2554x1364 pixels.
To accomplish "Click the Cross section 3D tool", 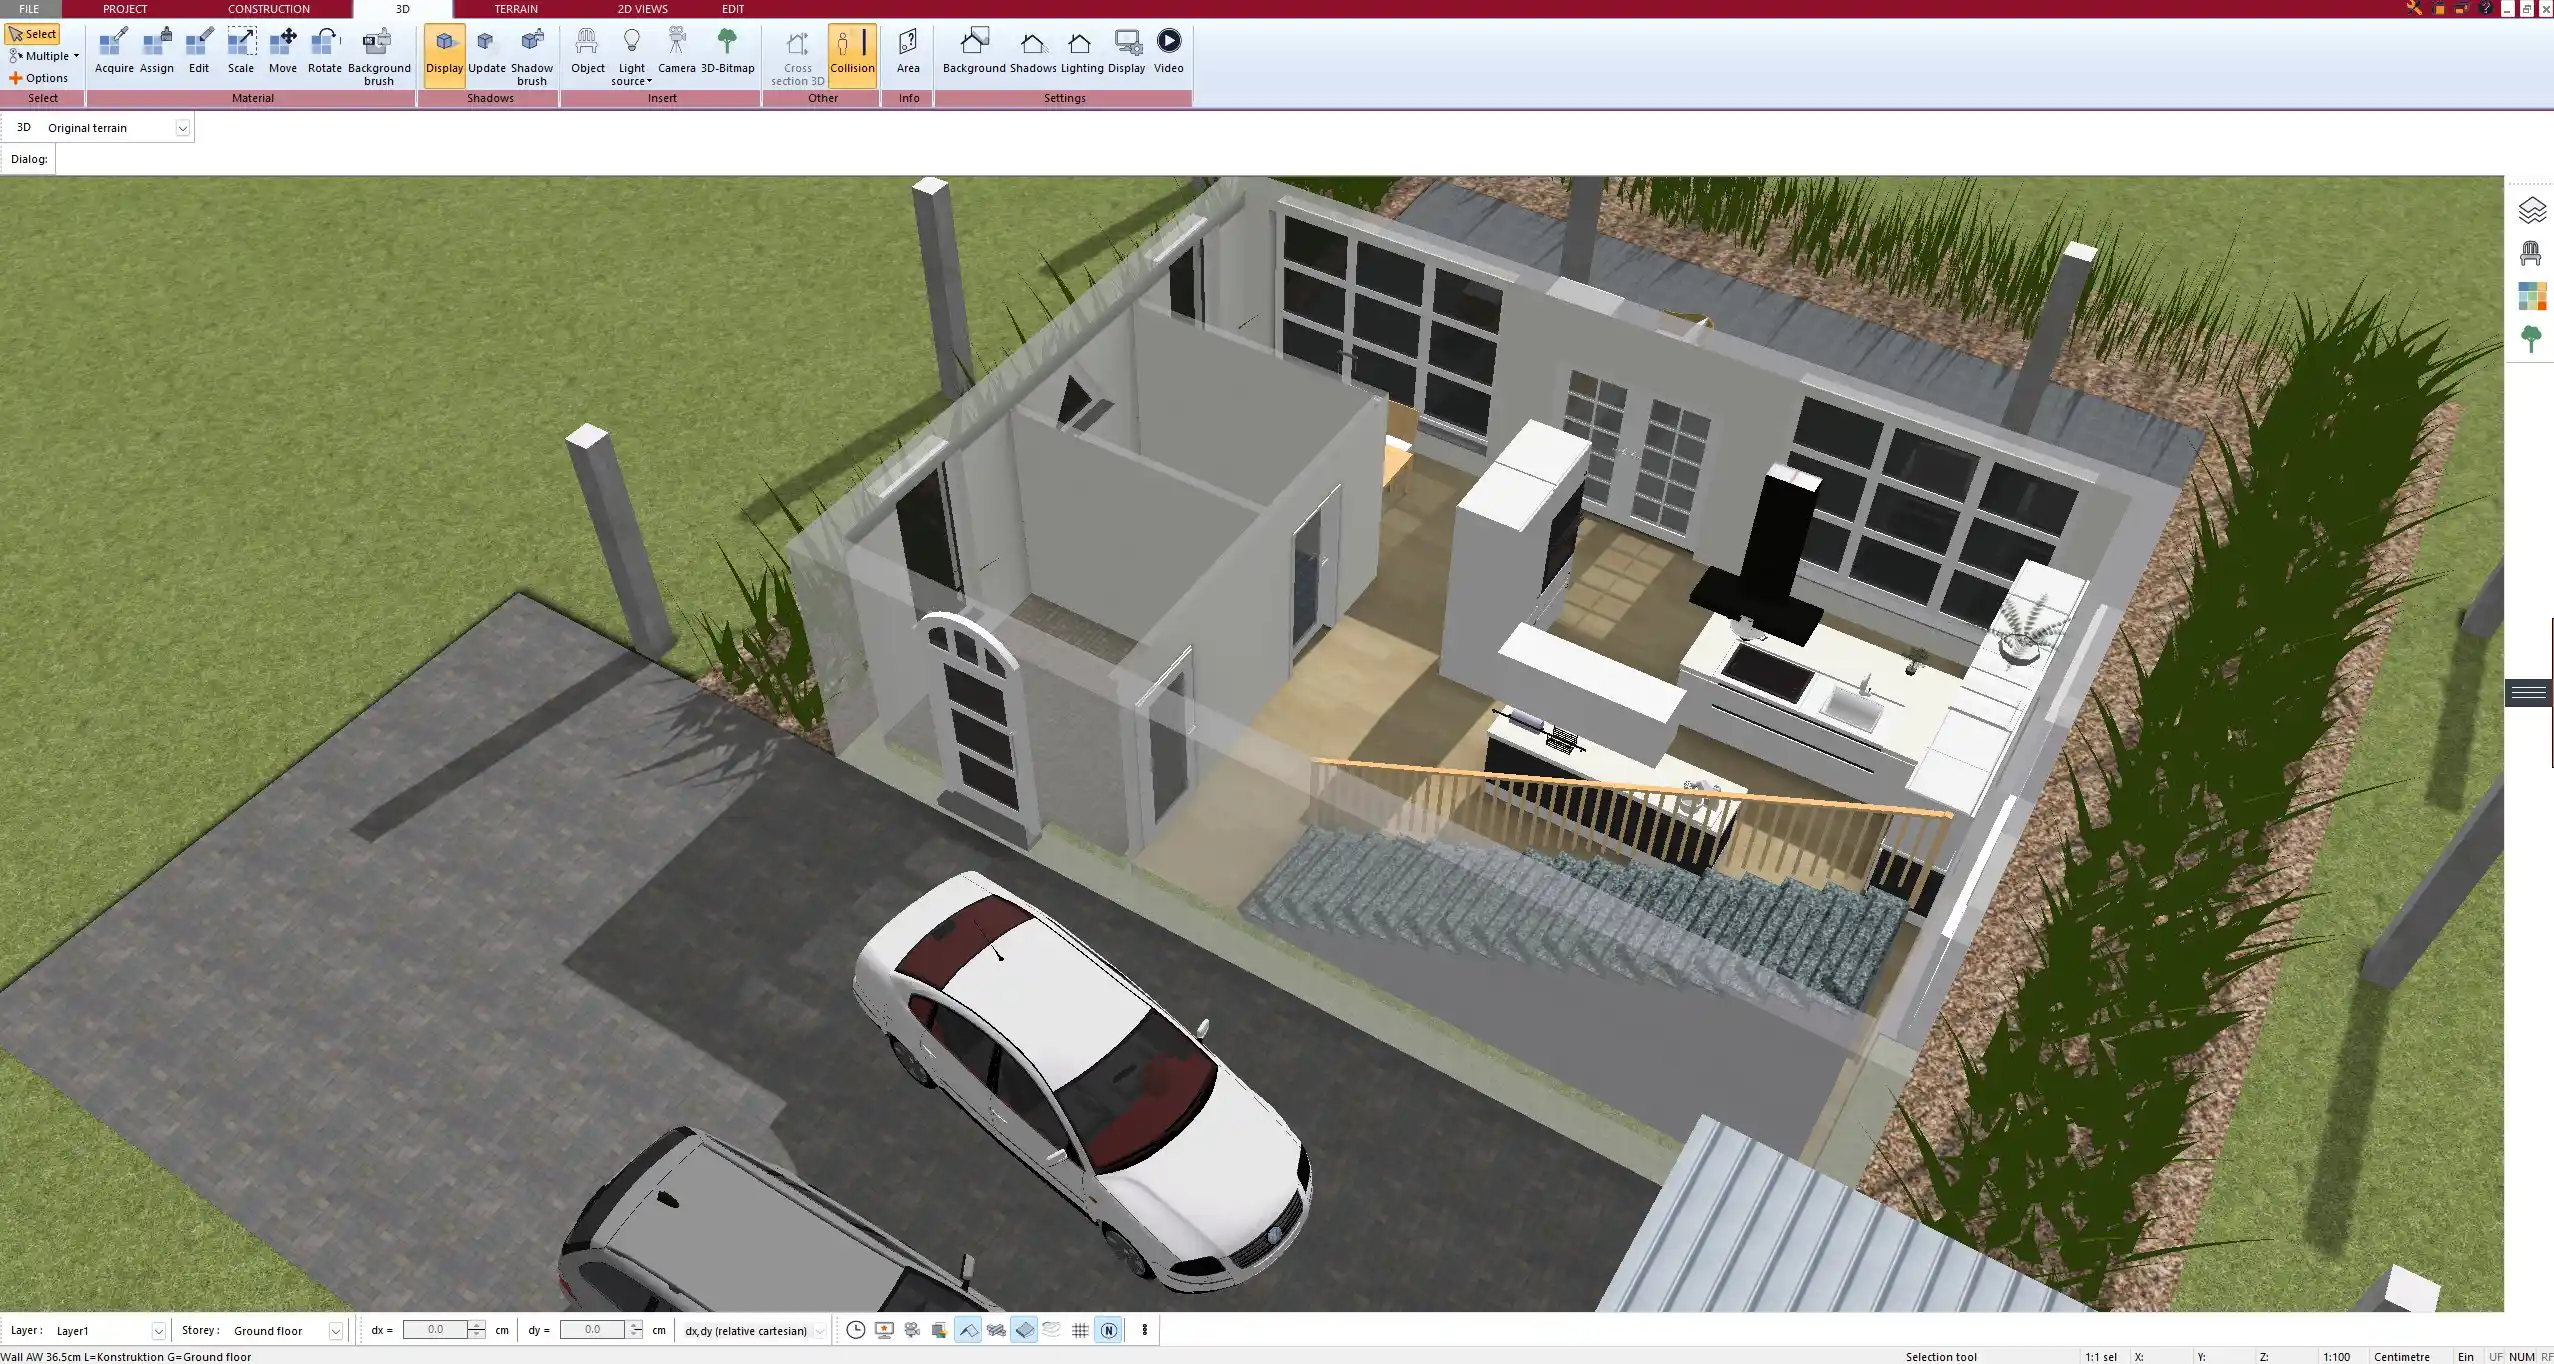I will [798, 57].
